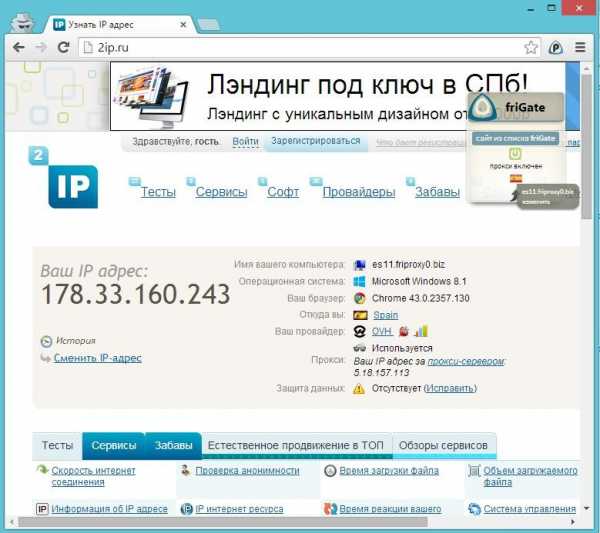This screenshot has width=600, height=533.
Task: Open the Chrome hamburger menu
Action: click(580, 47)
